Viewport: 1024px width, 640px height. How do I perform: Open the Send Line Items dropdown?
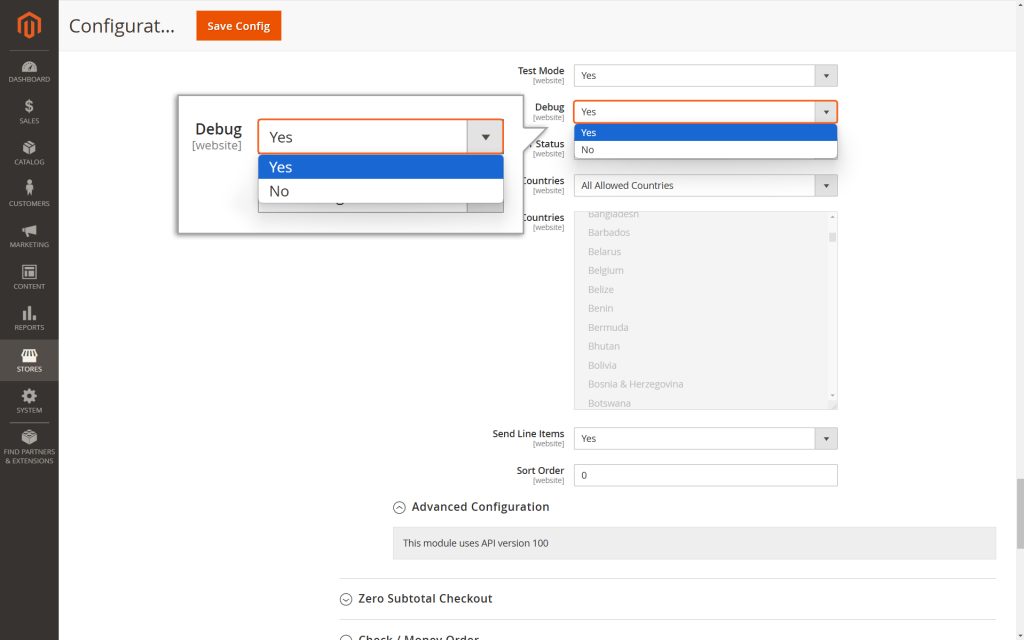(705, 439)
